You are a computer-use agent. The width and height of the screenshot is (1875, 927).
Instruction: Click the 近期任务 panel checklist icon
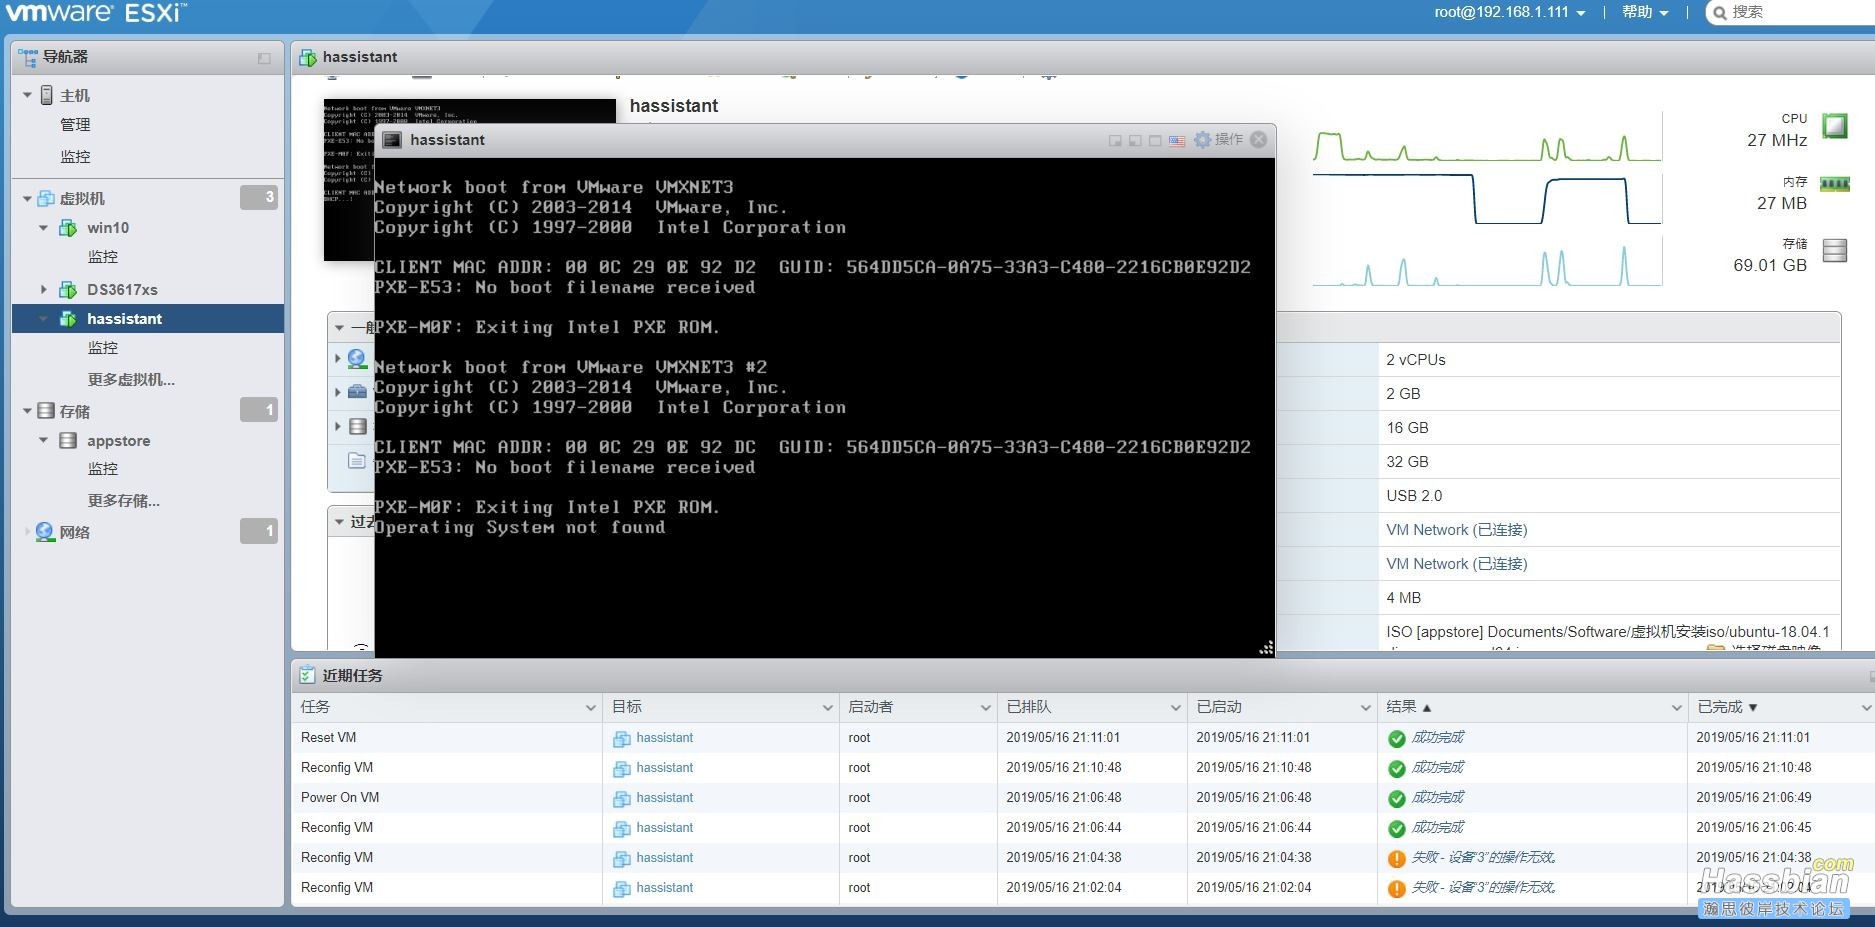307,676
